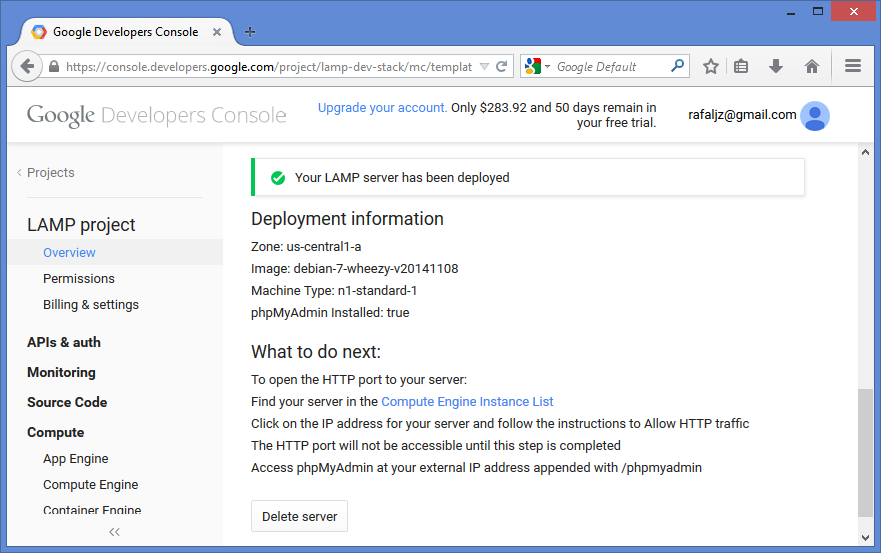
Task: Expand APIs & auth section
Action: pyautogui.click(x=63, y=342)
